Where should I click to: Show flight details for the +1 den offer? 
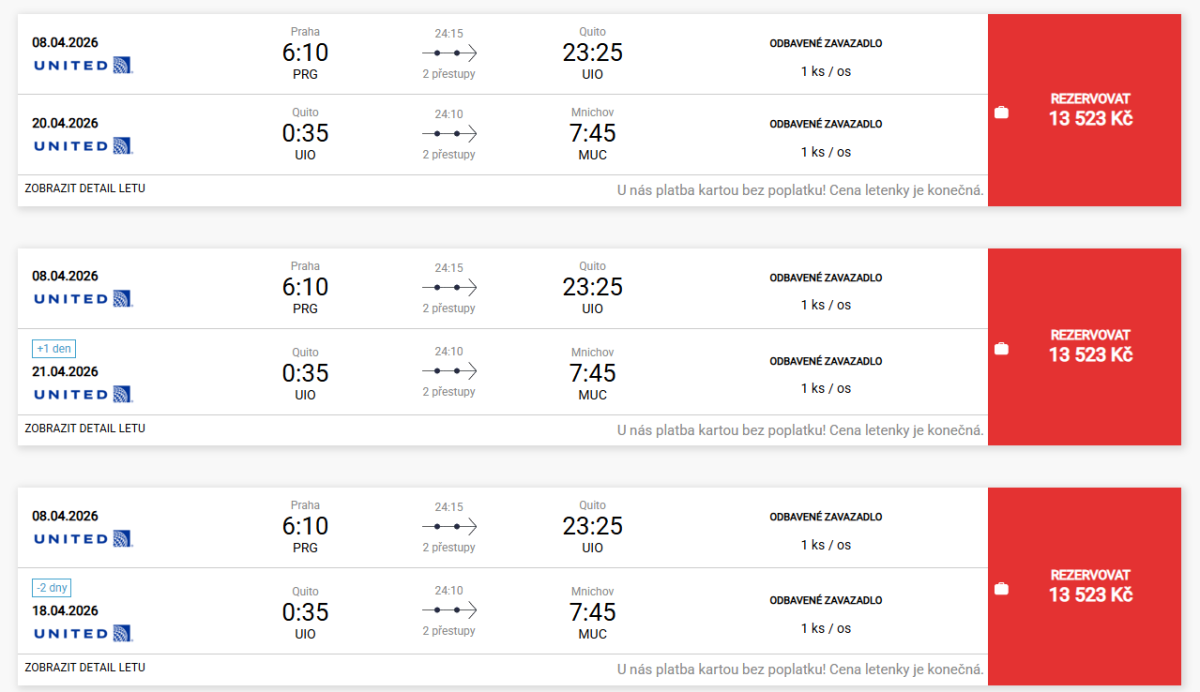tap(85, 428)
